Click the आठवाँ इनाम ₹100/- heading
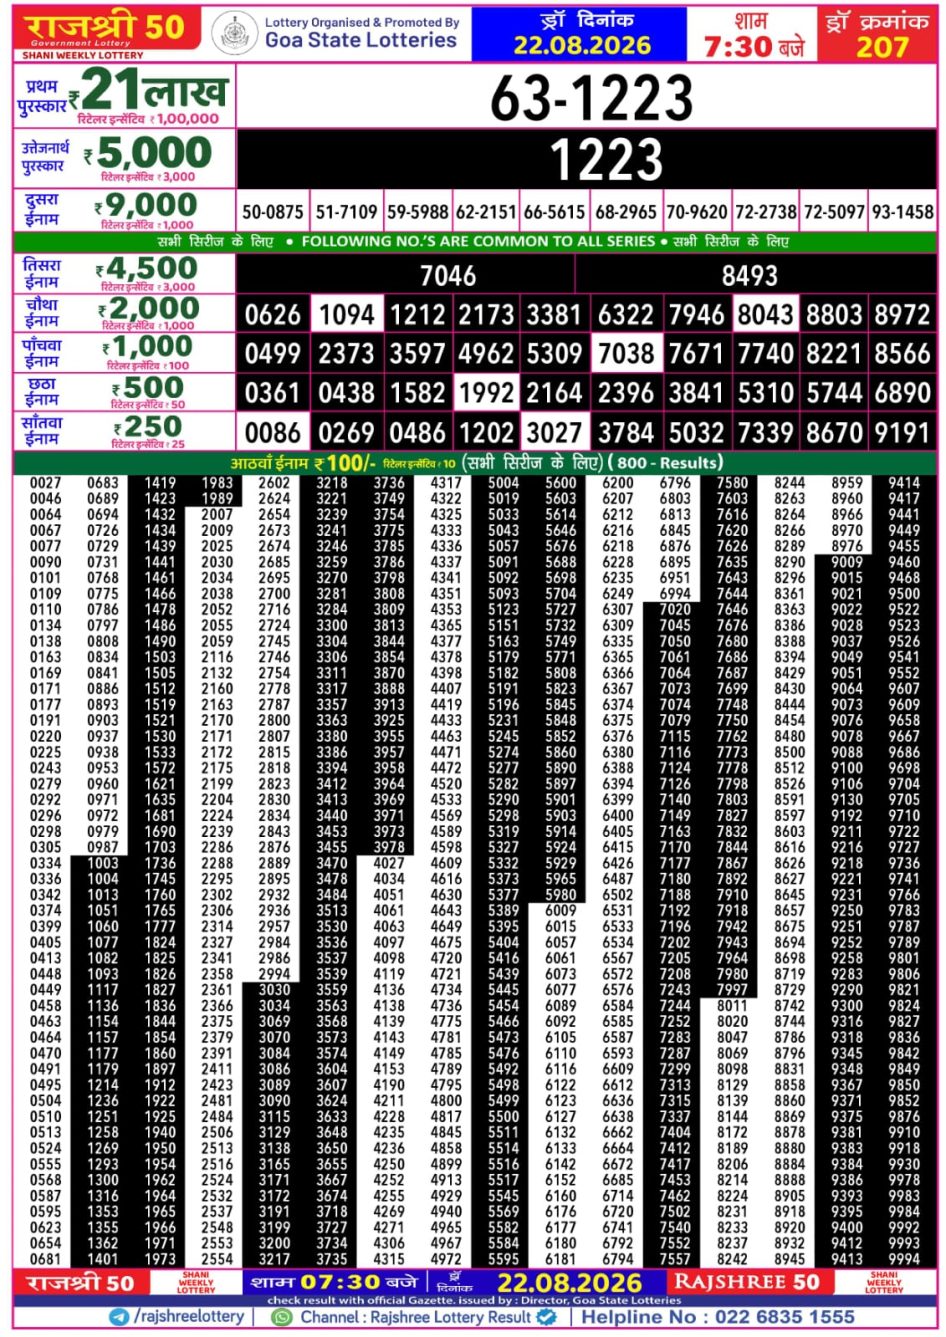The height and width of the screenshot is (1337, 946). (303, 463)
